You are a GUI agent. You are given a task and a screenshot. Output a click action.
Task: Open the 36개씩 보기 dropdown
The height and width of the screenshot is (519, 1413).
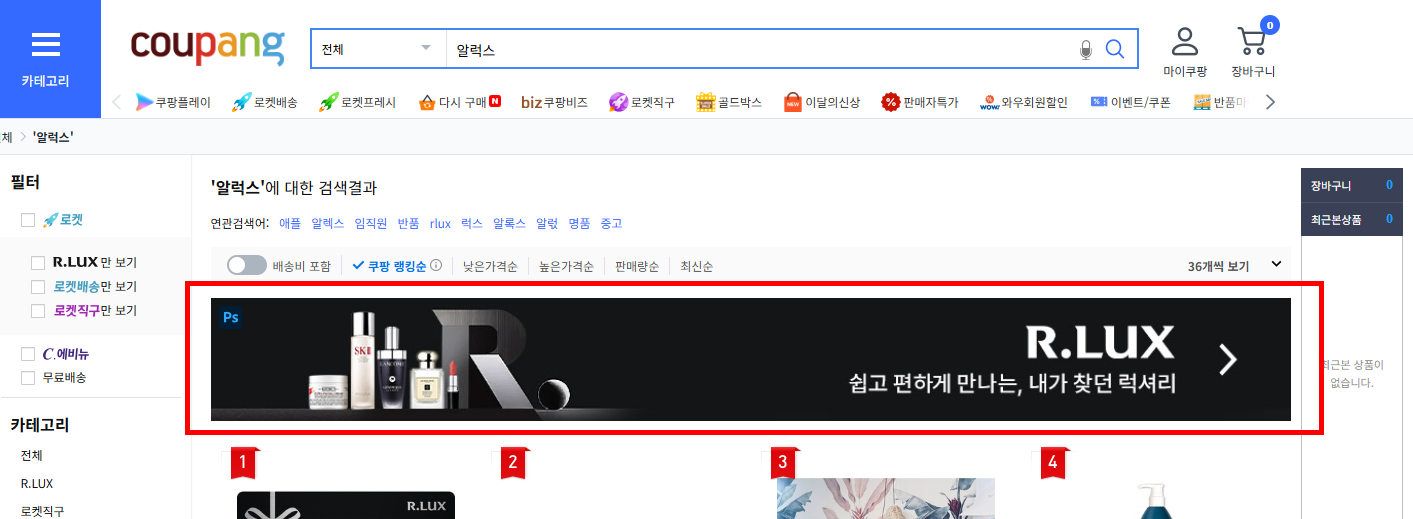(x=1234, y=266)
